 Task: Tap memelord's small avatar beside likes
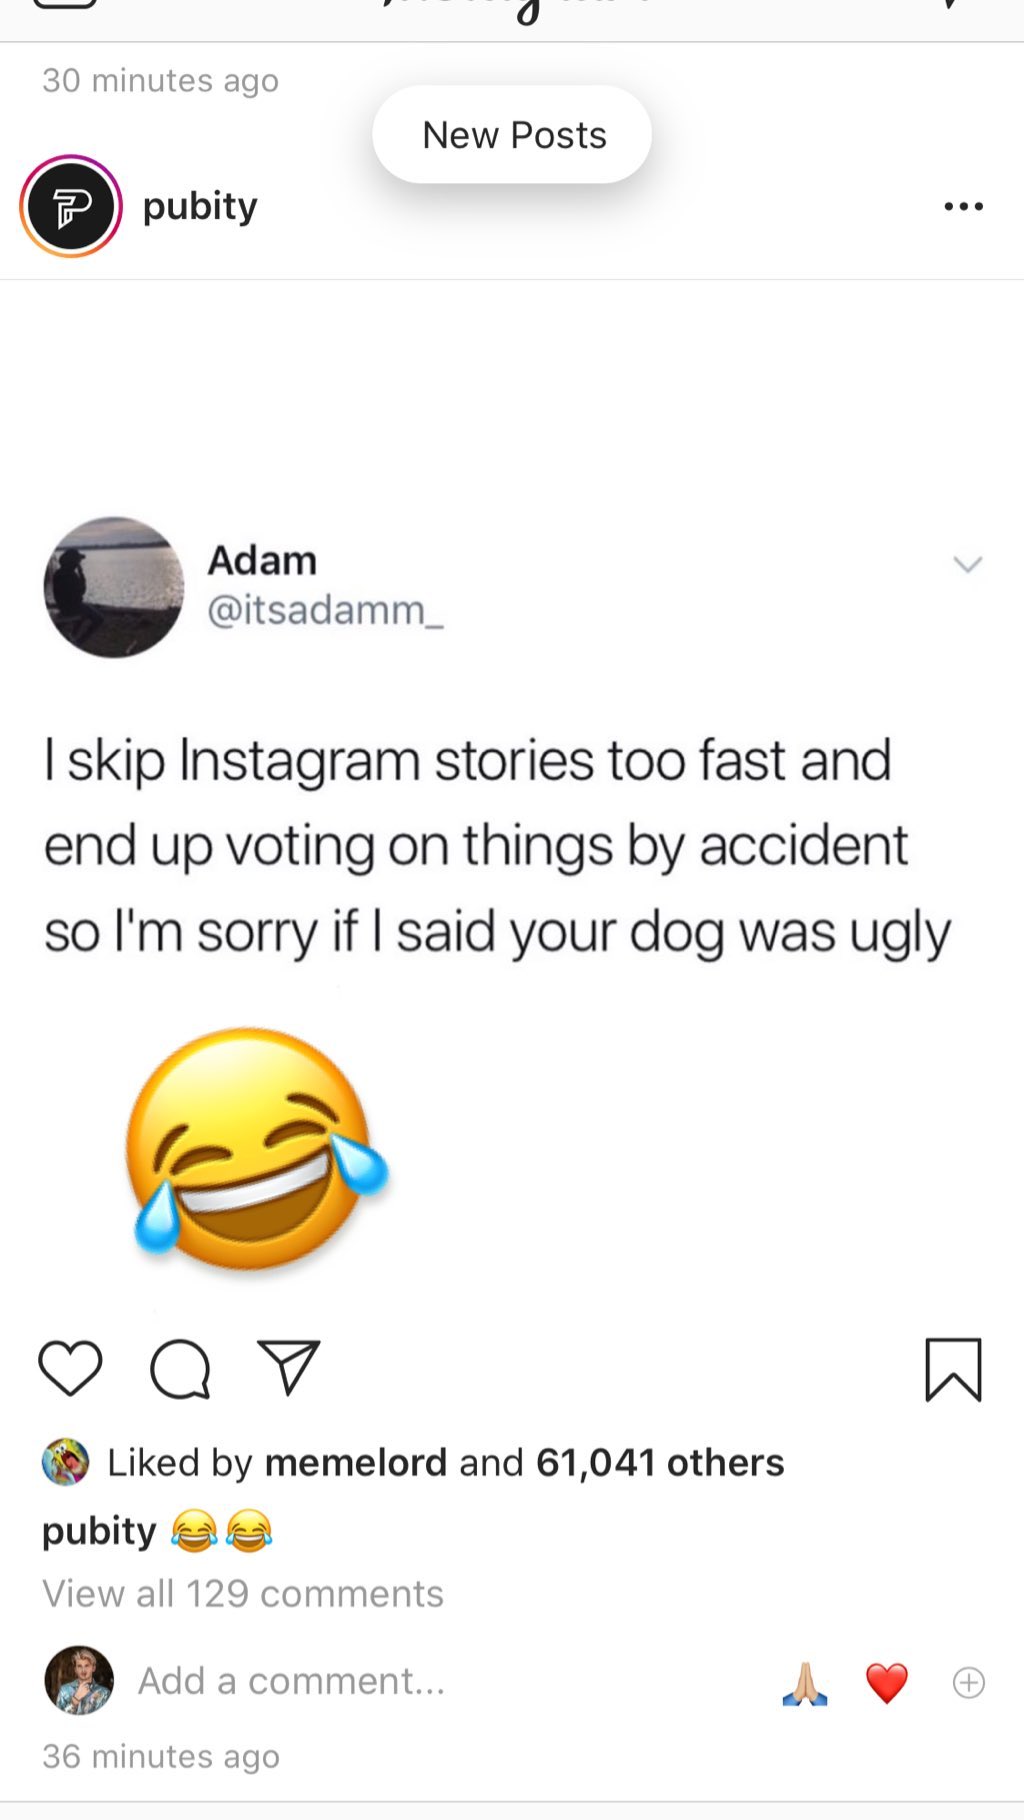tap(65, 1462)
